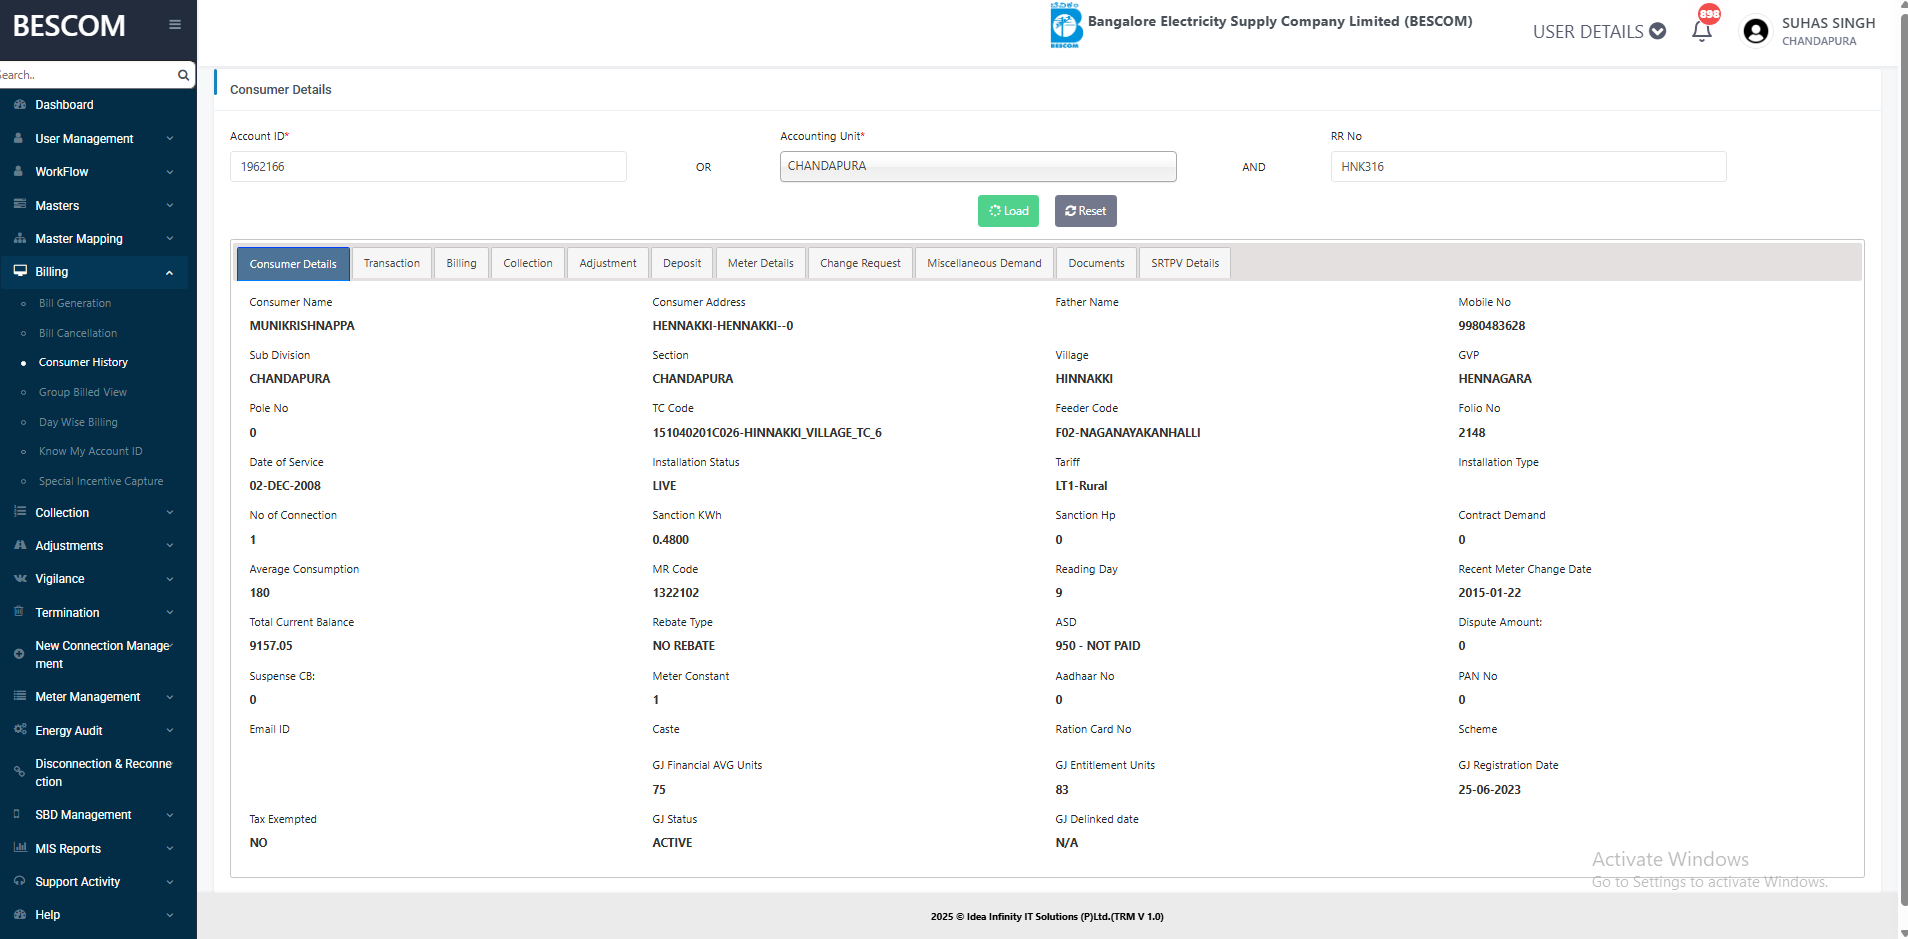
Task: Open the Billing tab
Action: pyautogui.click(x=461, y=263)
